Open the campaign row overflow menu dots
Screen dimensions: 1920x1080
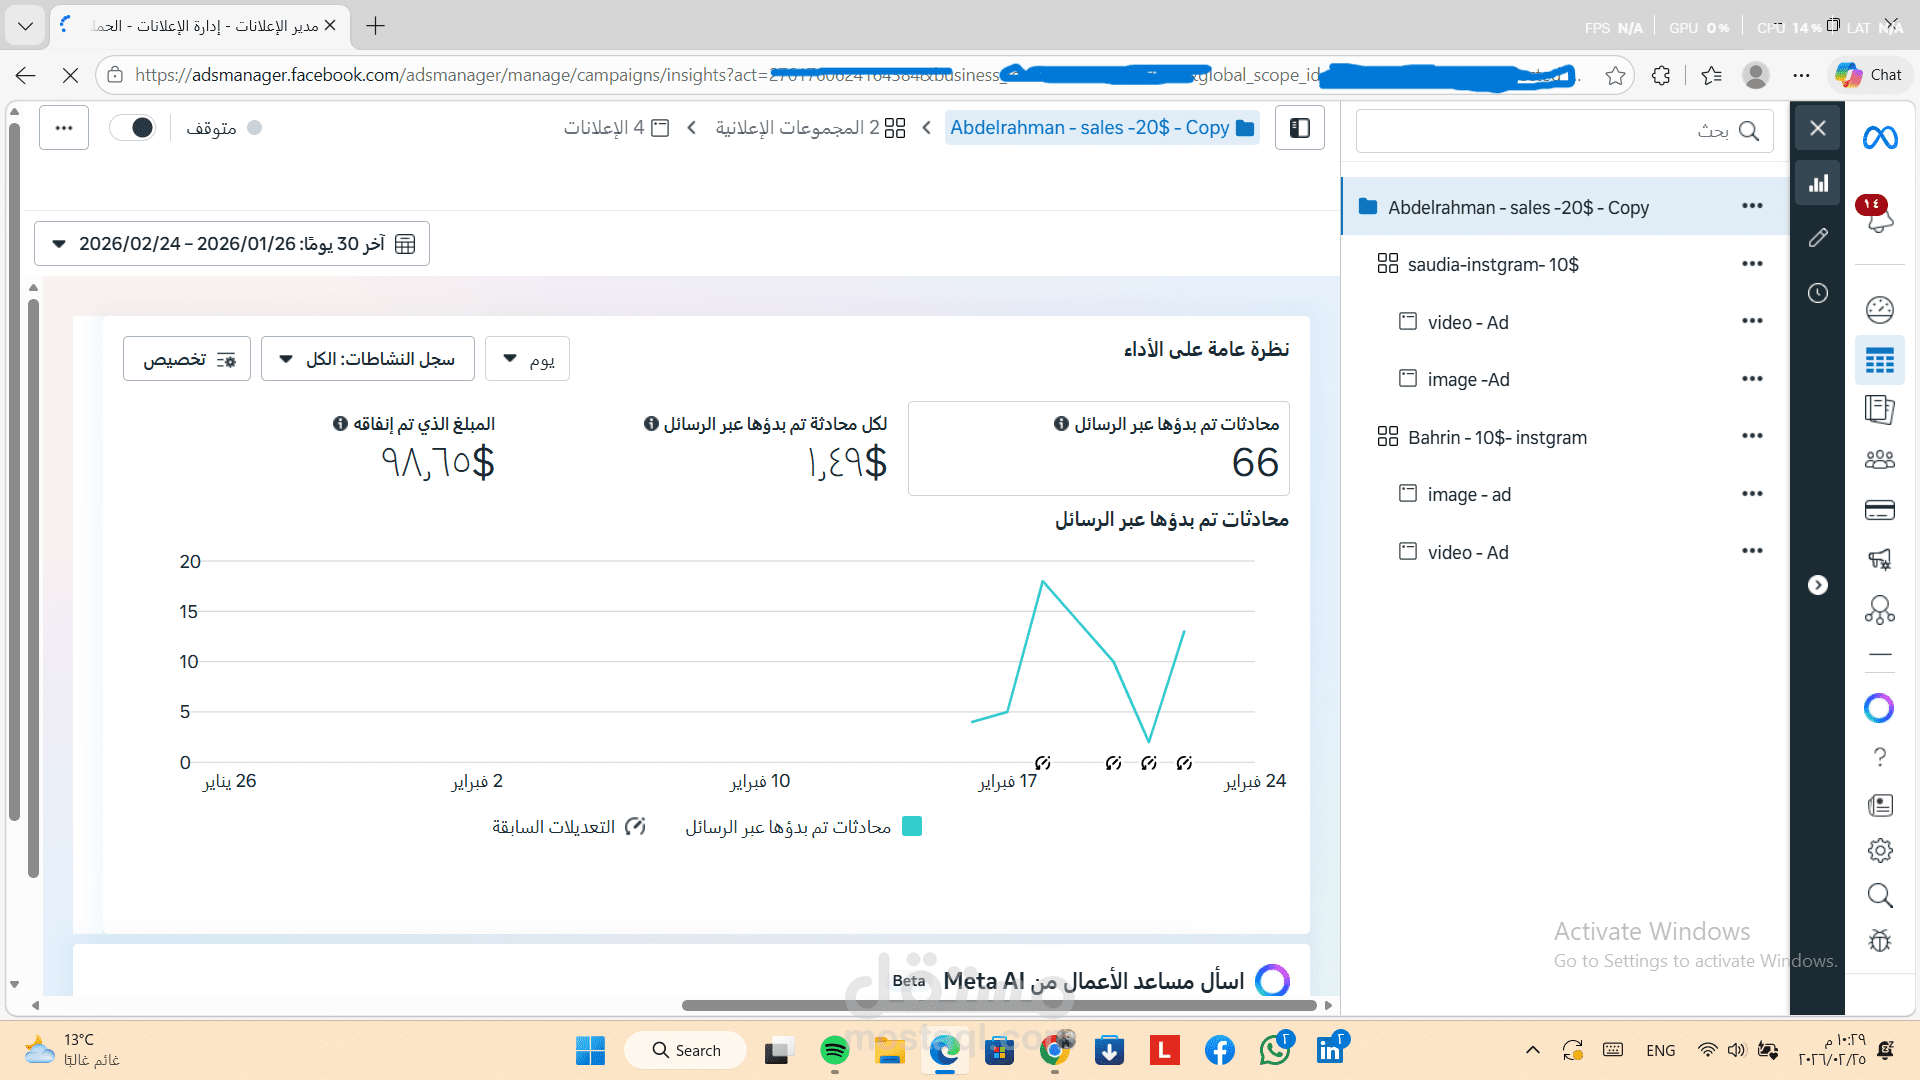click(x=1752, y=206)
